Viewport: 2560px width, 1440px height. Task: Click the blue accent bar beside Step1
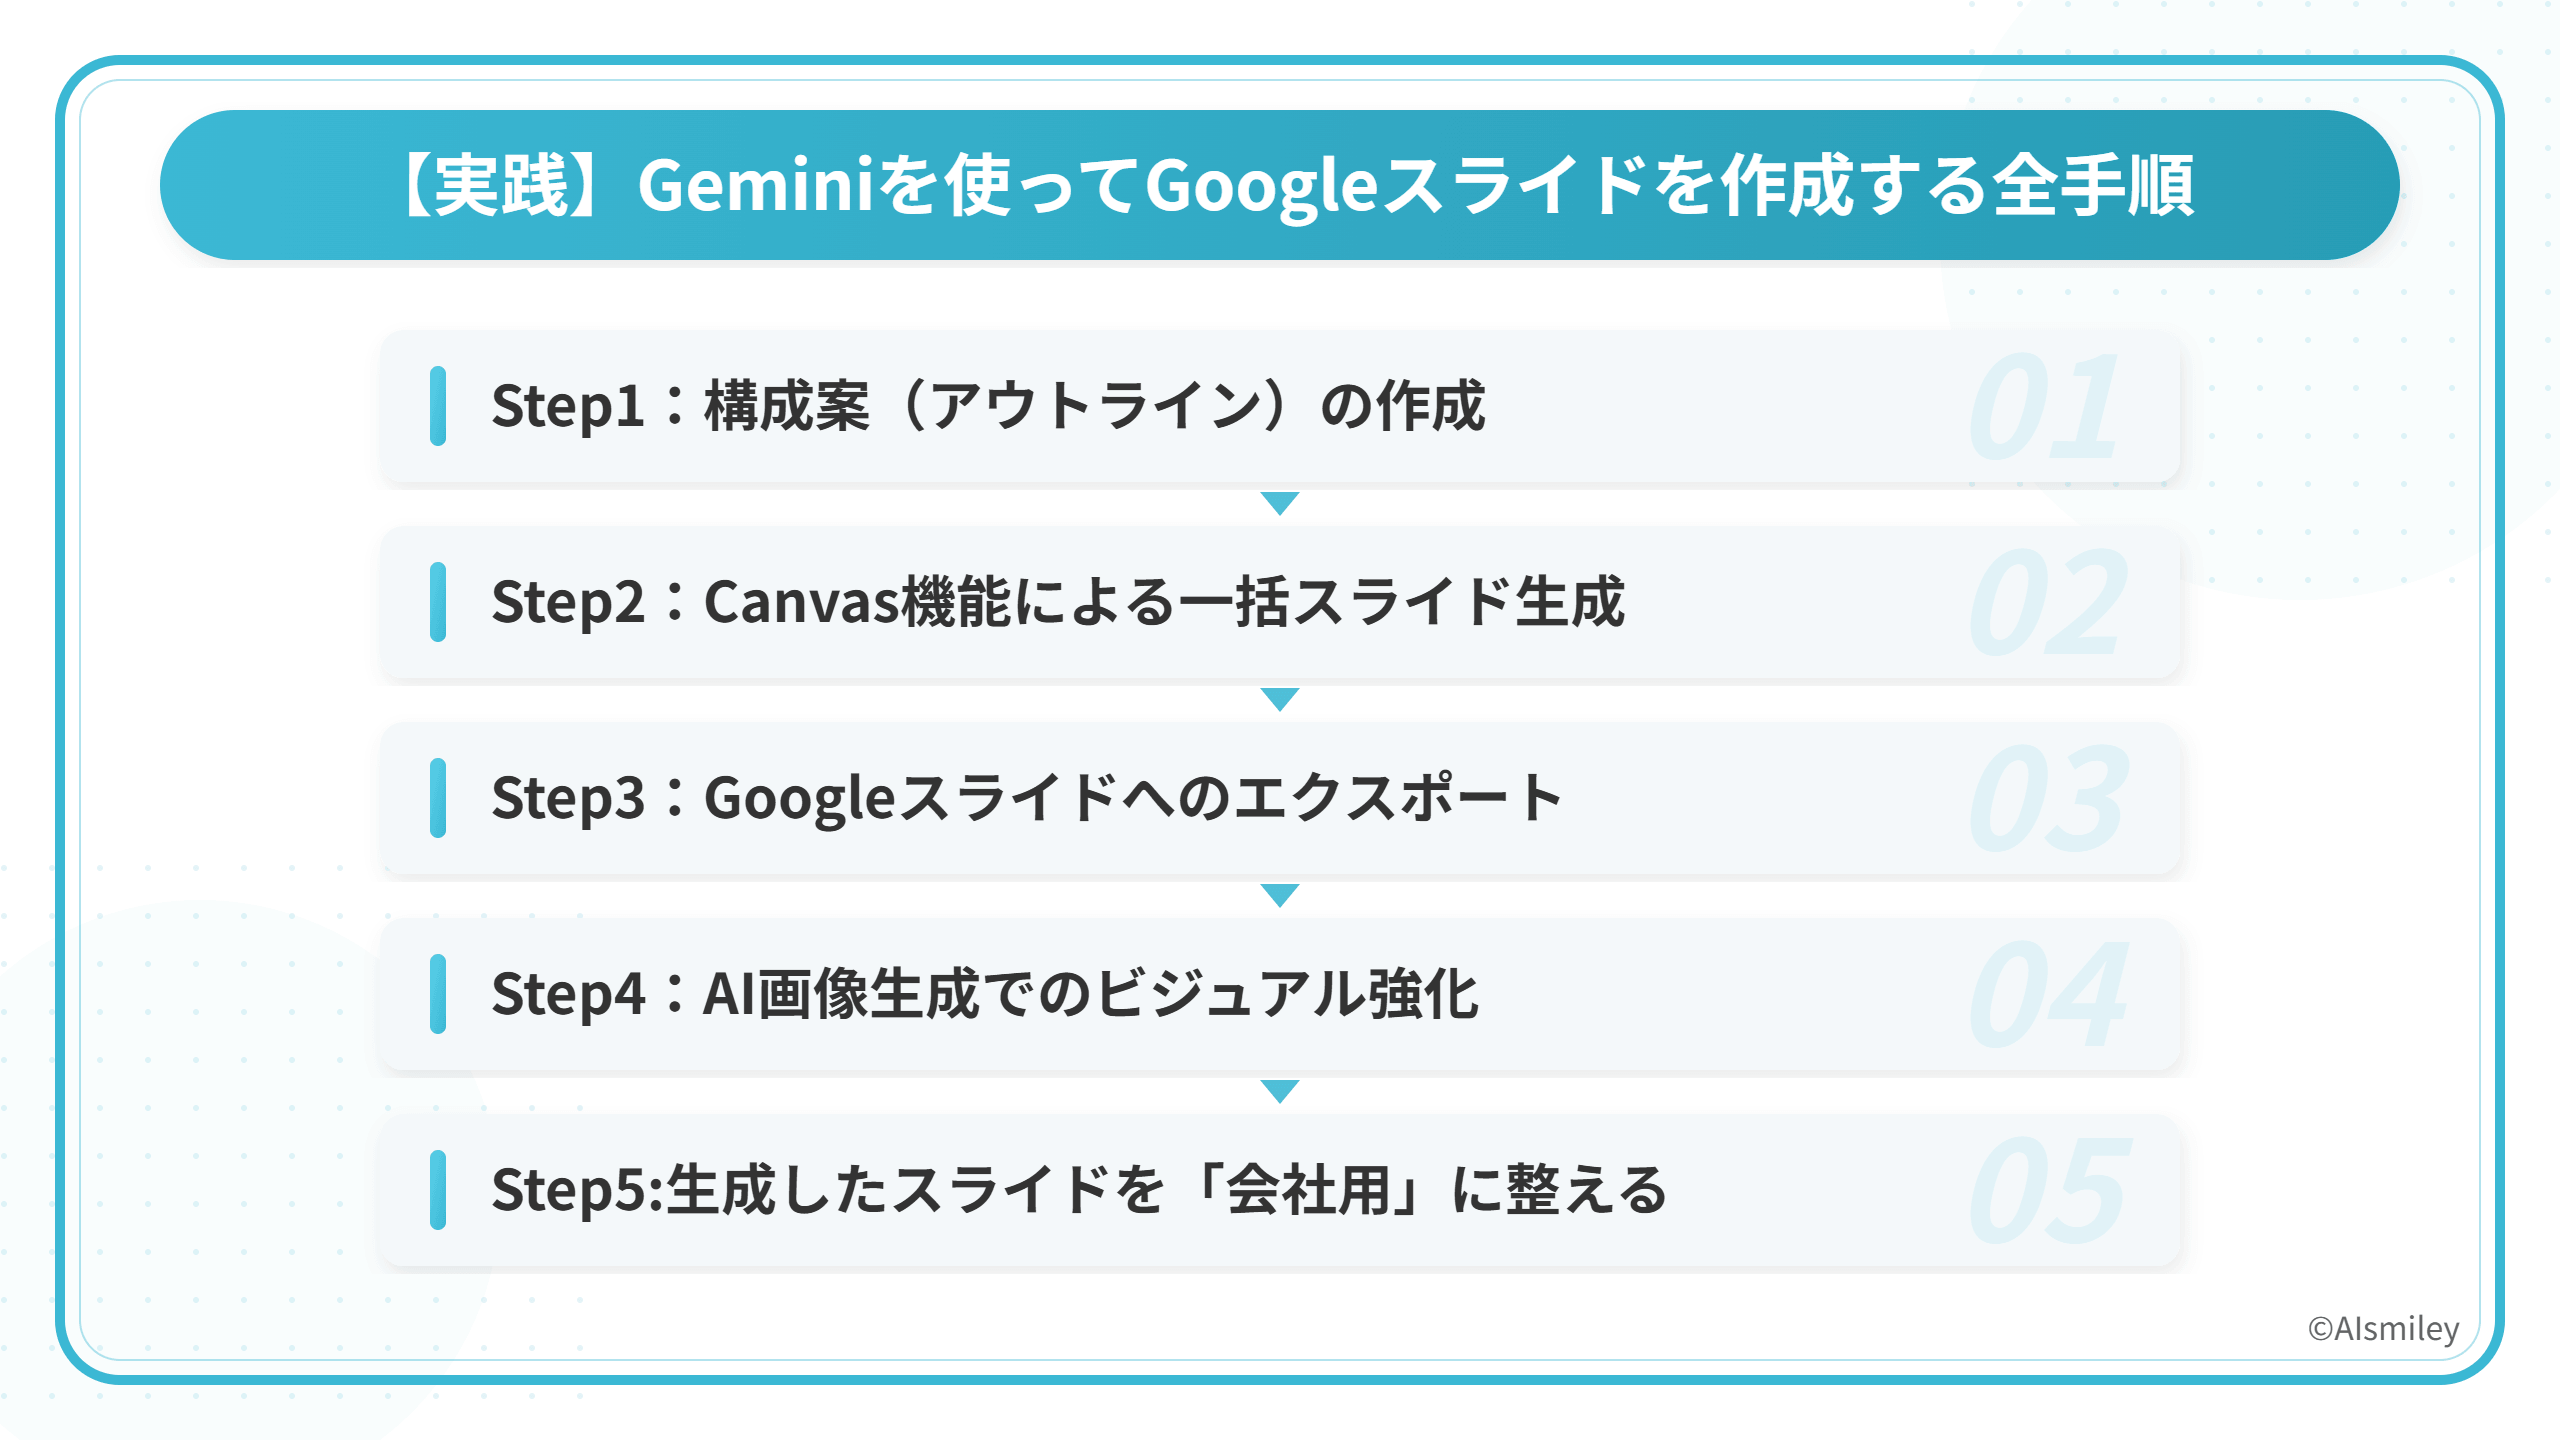(438, 406)
